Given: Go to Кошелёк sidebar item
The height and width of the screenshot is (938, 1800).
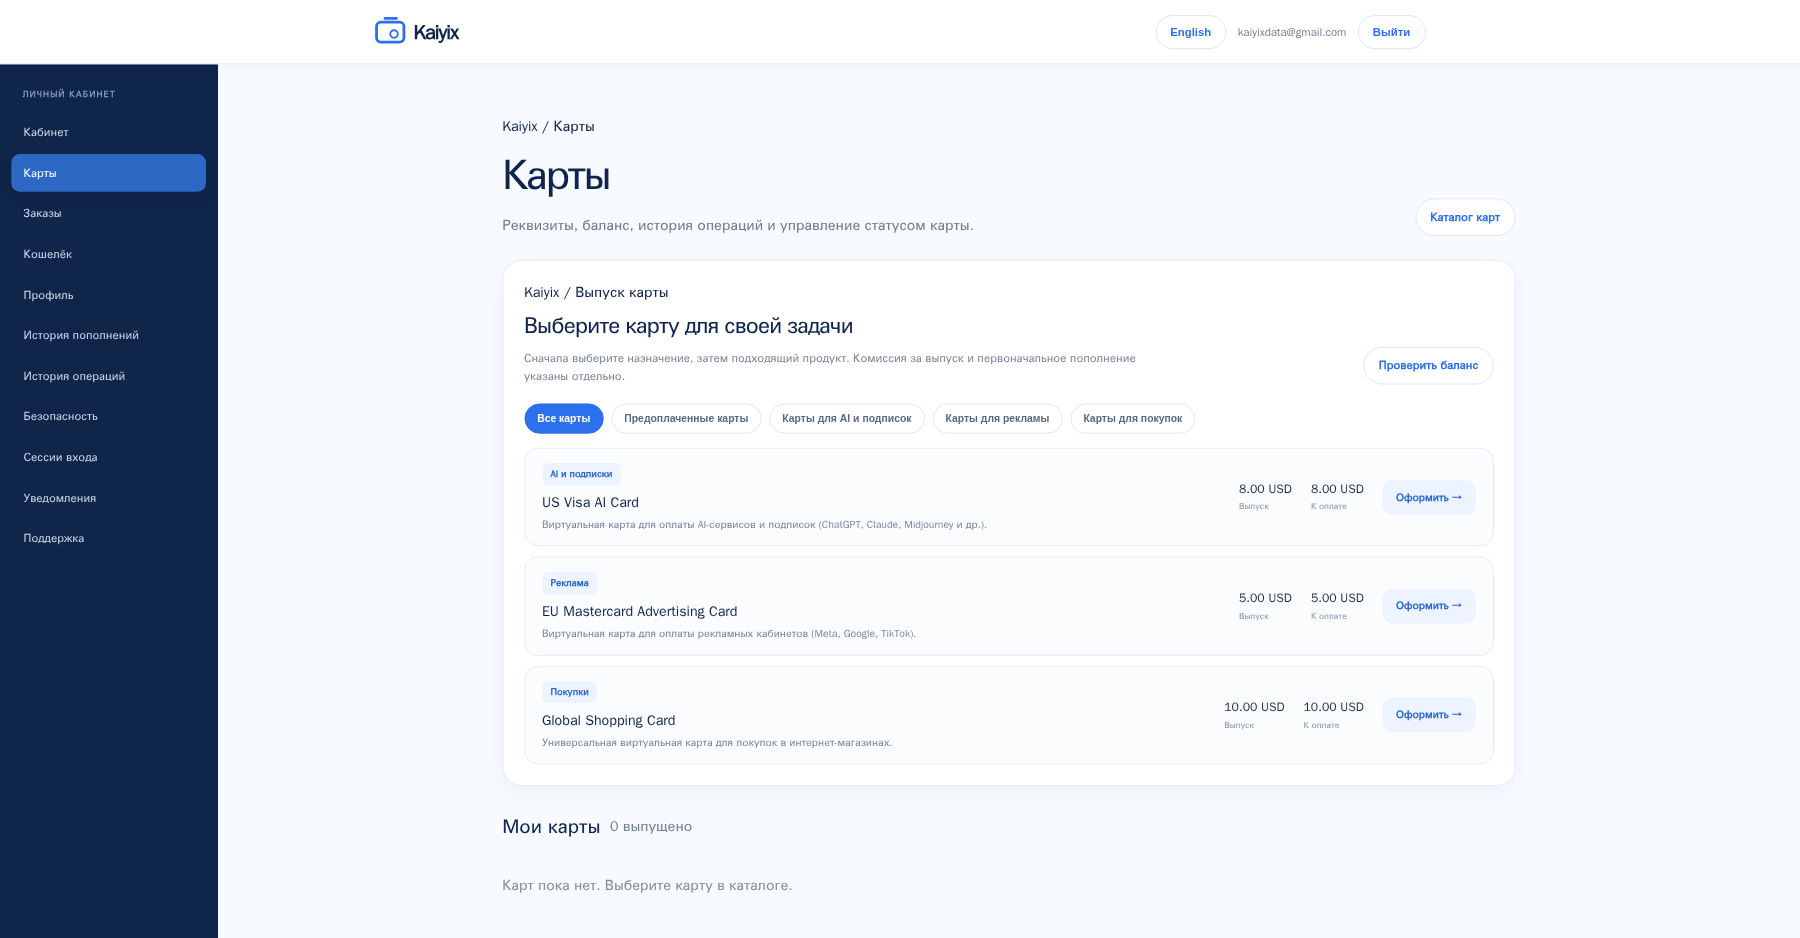Looking at the screenshot, I should coord(108,254).
